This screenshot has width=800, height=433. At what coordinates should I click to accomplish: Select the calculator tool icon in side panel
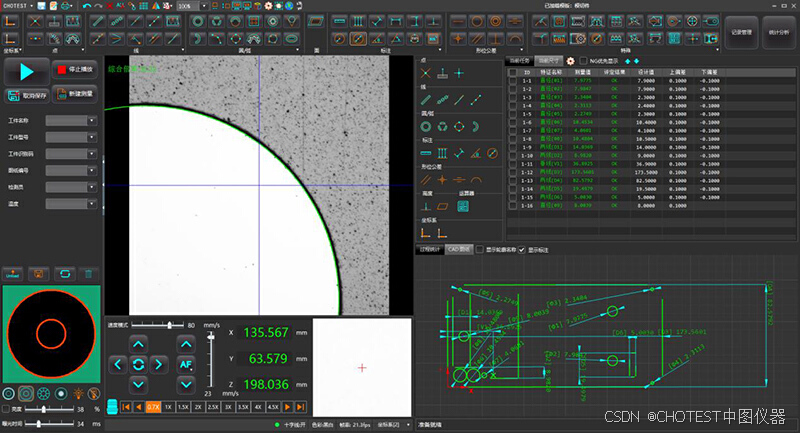click(x=463, y=206)
